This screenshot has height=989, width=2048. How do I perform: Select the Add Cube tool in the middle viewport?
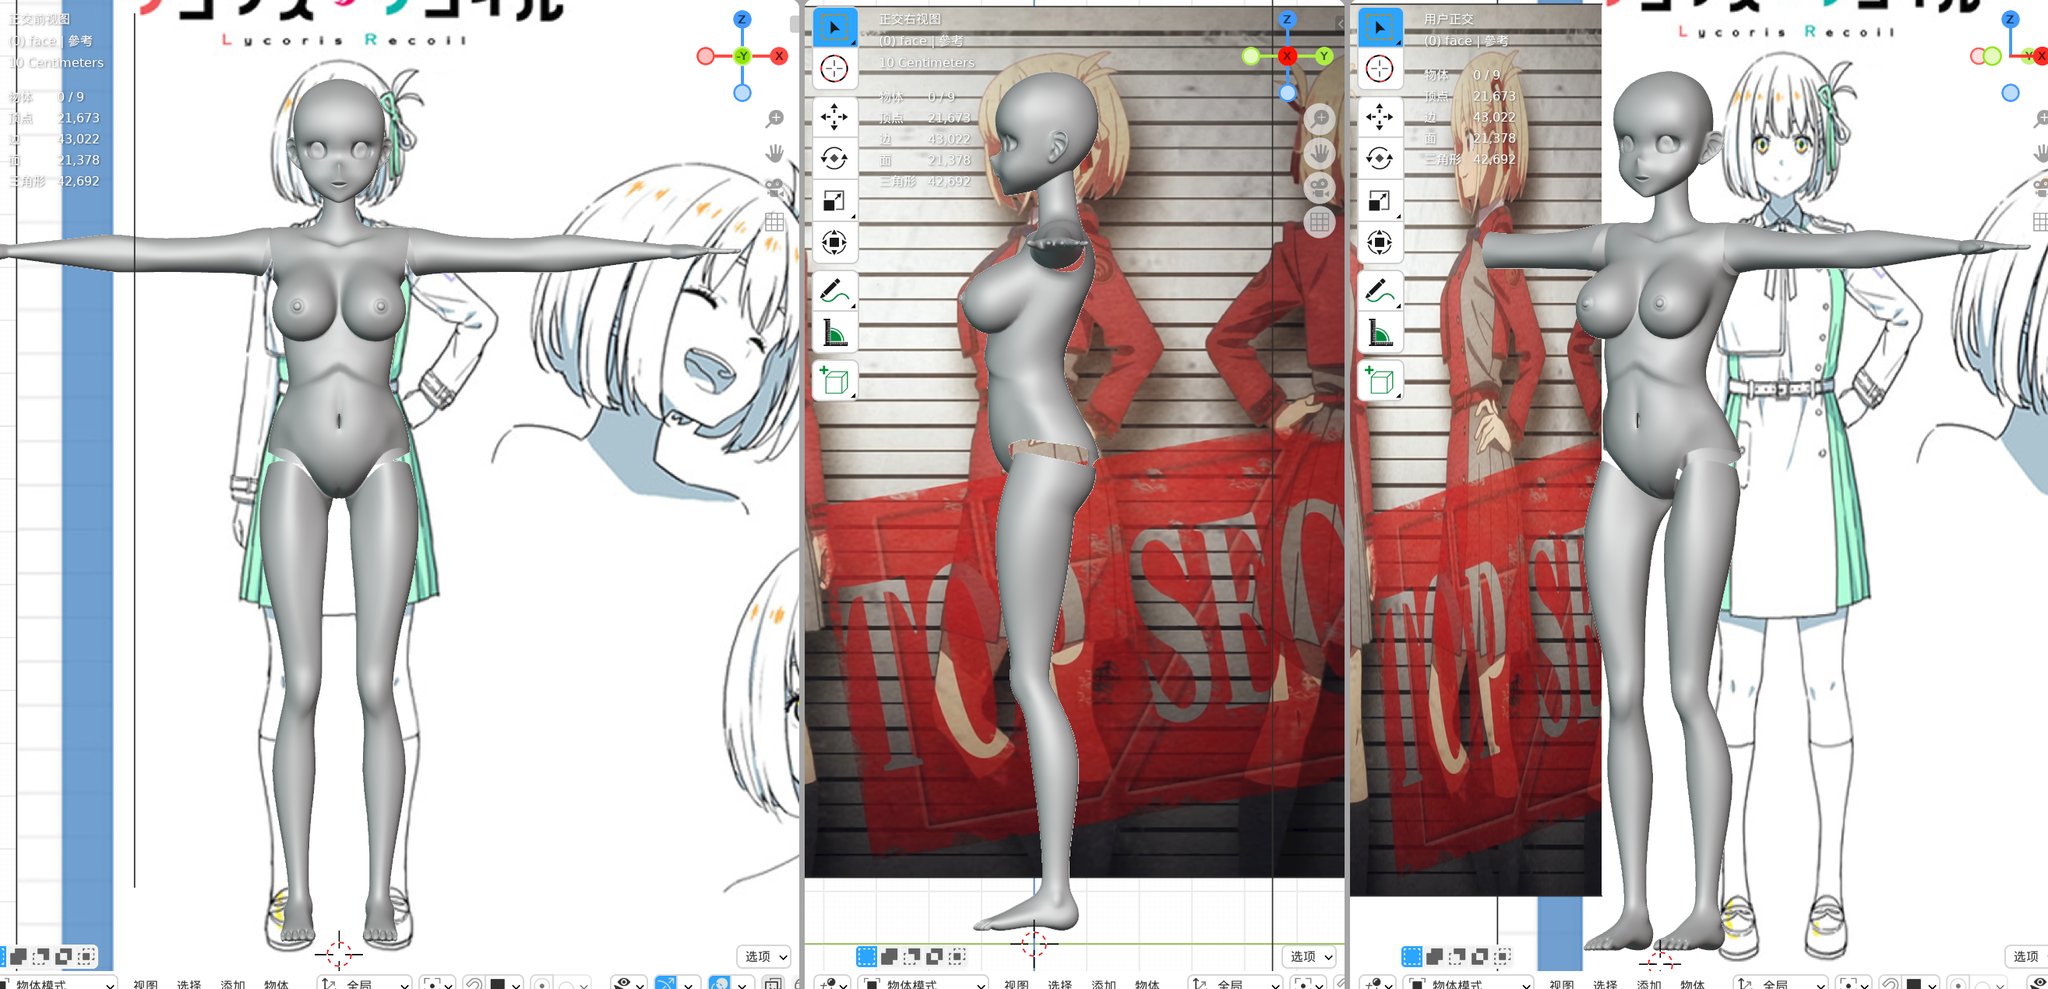pos(834,380)
